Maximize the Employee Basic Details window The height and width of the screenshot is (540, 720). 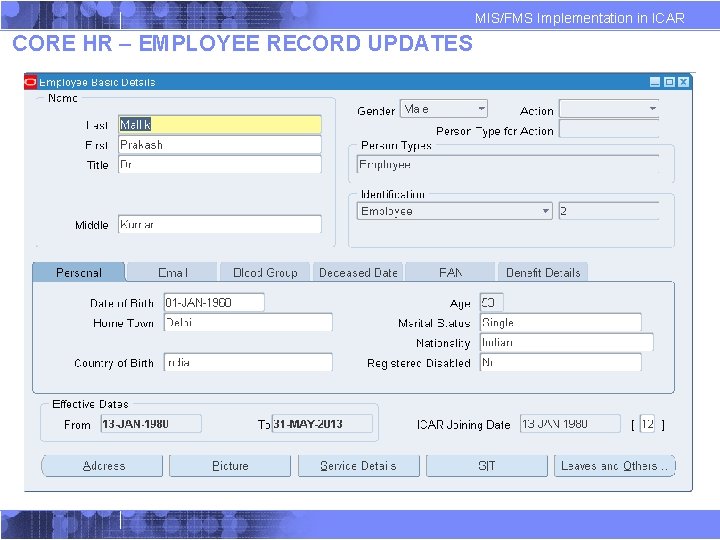click(x=669, y=82)
